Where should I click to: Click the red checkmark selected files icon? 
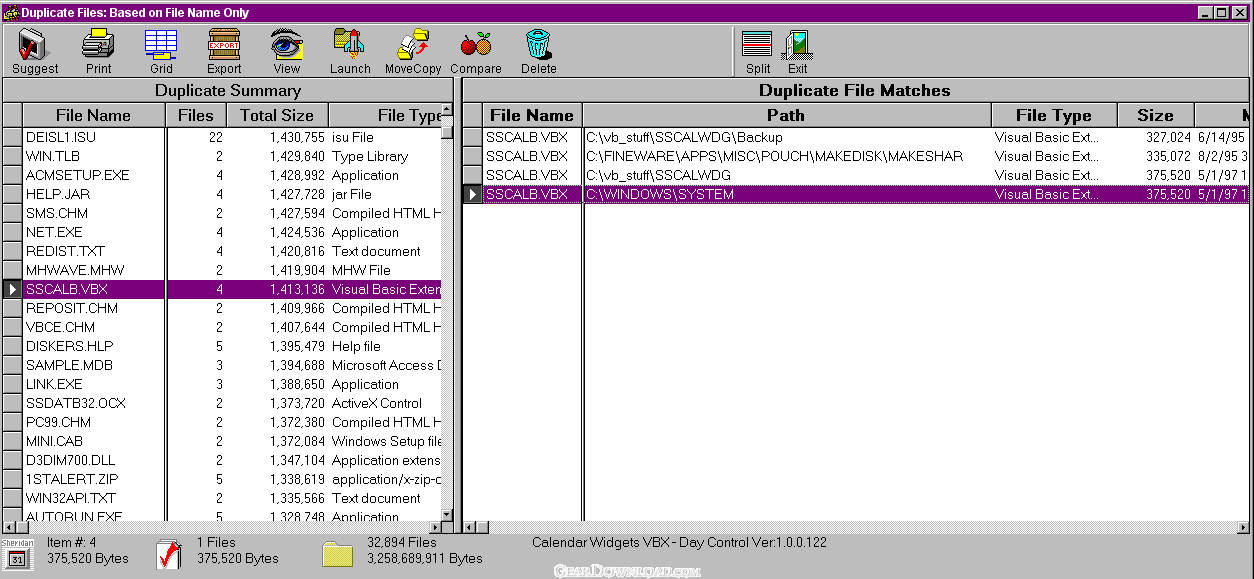[170, 554]
